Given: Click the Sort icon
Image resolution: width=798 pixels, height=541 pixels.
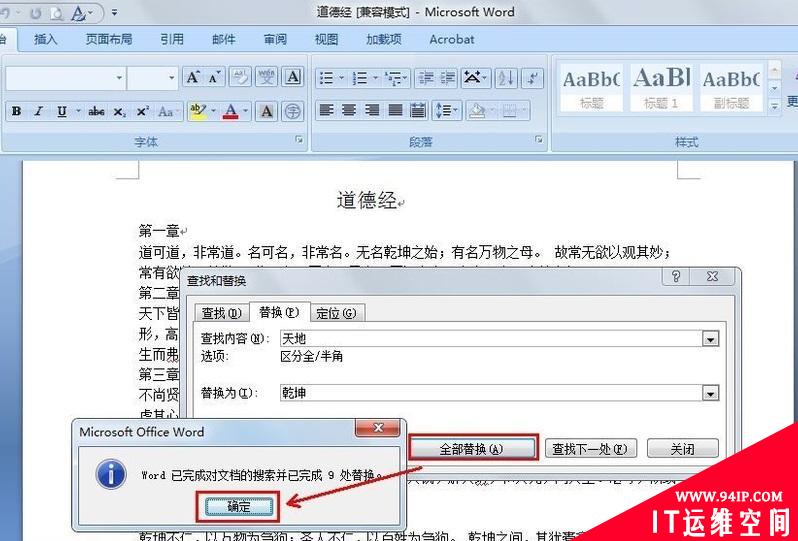Looking at the screenshot, I should [506, 78].
